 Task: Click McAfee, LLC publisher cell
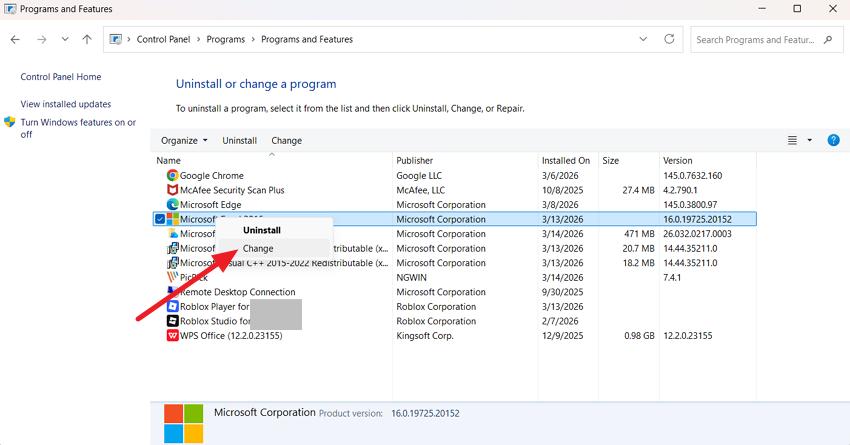coord(420,190)
